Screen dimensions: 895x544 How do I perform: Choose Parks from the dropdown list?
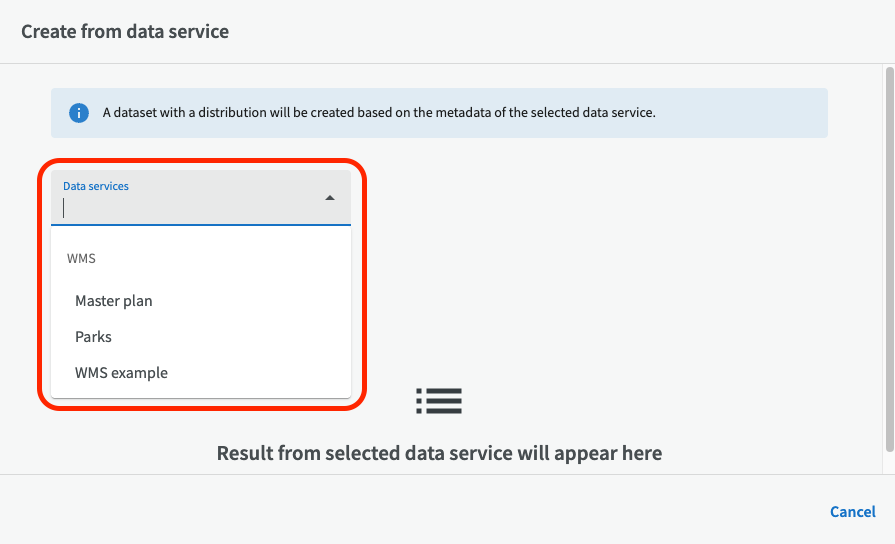[93, 337]
